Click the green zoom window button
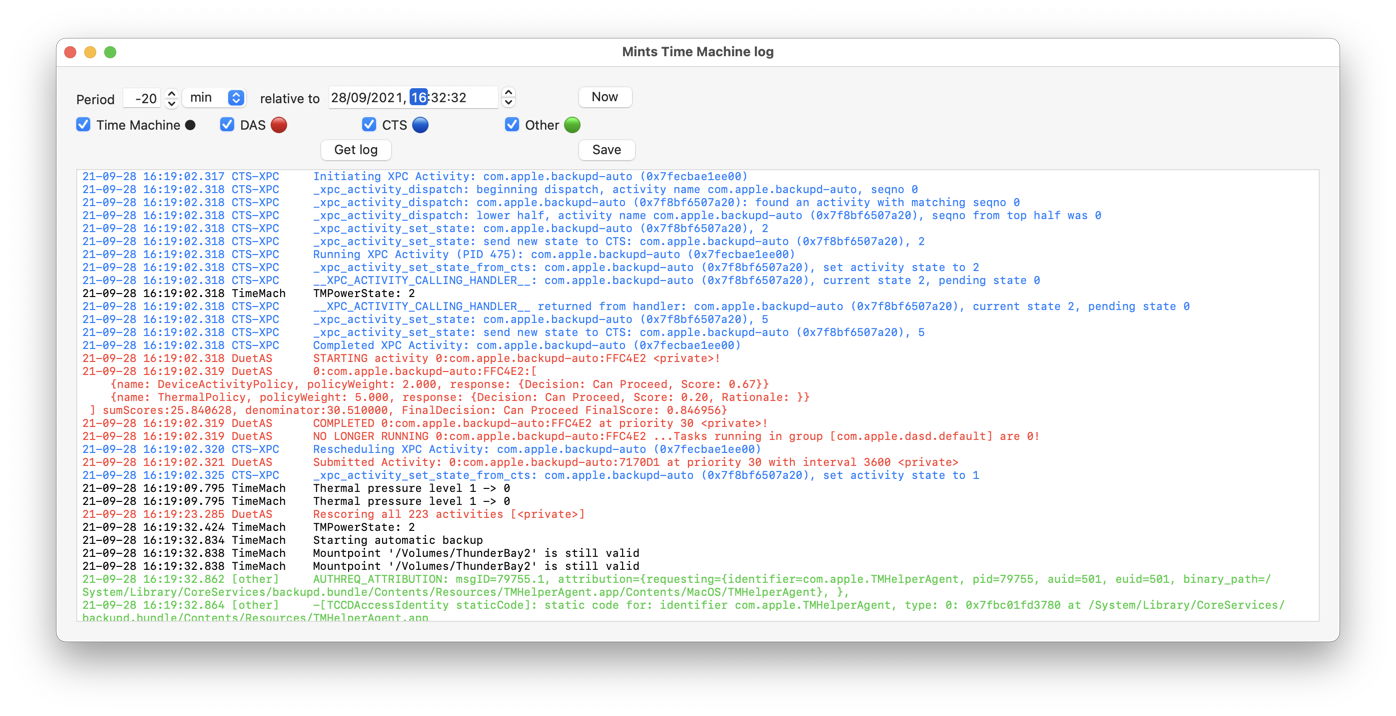 click(x=110, y=52)
